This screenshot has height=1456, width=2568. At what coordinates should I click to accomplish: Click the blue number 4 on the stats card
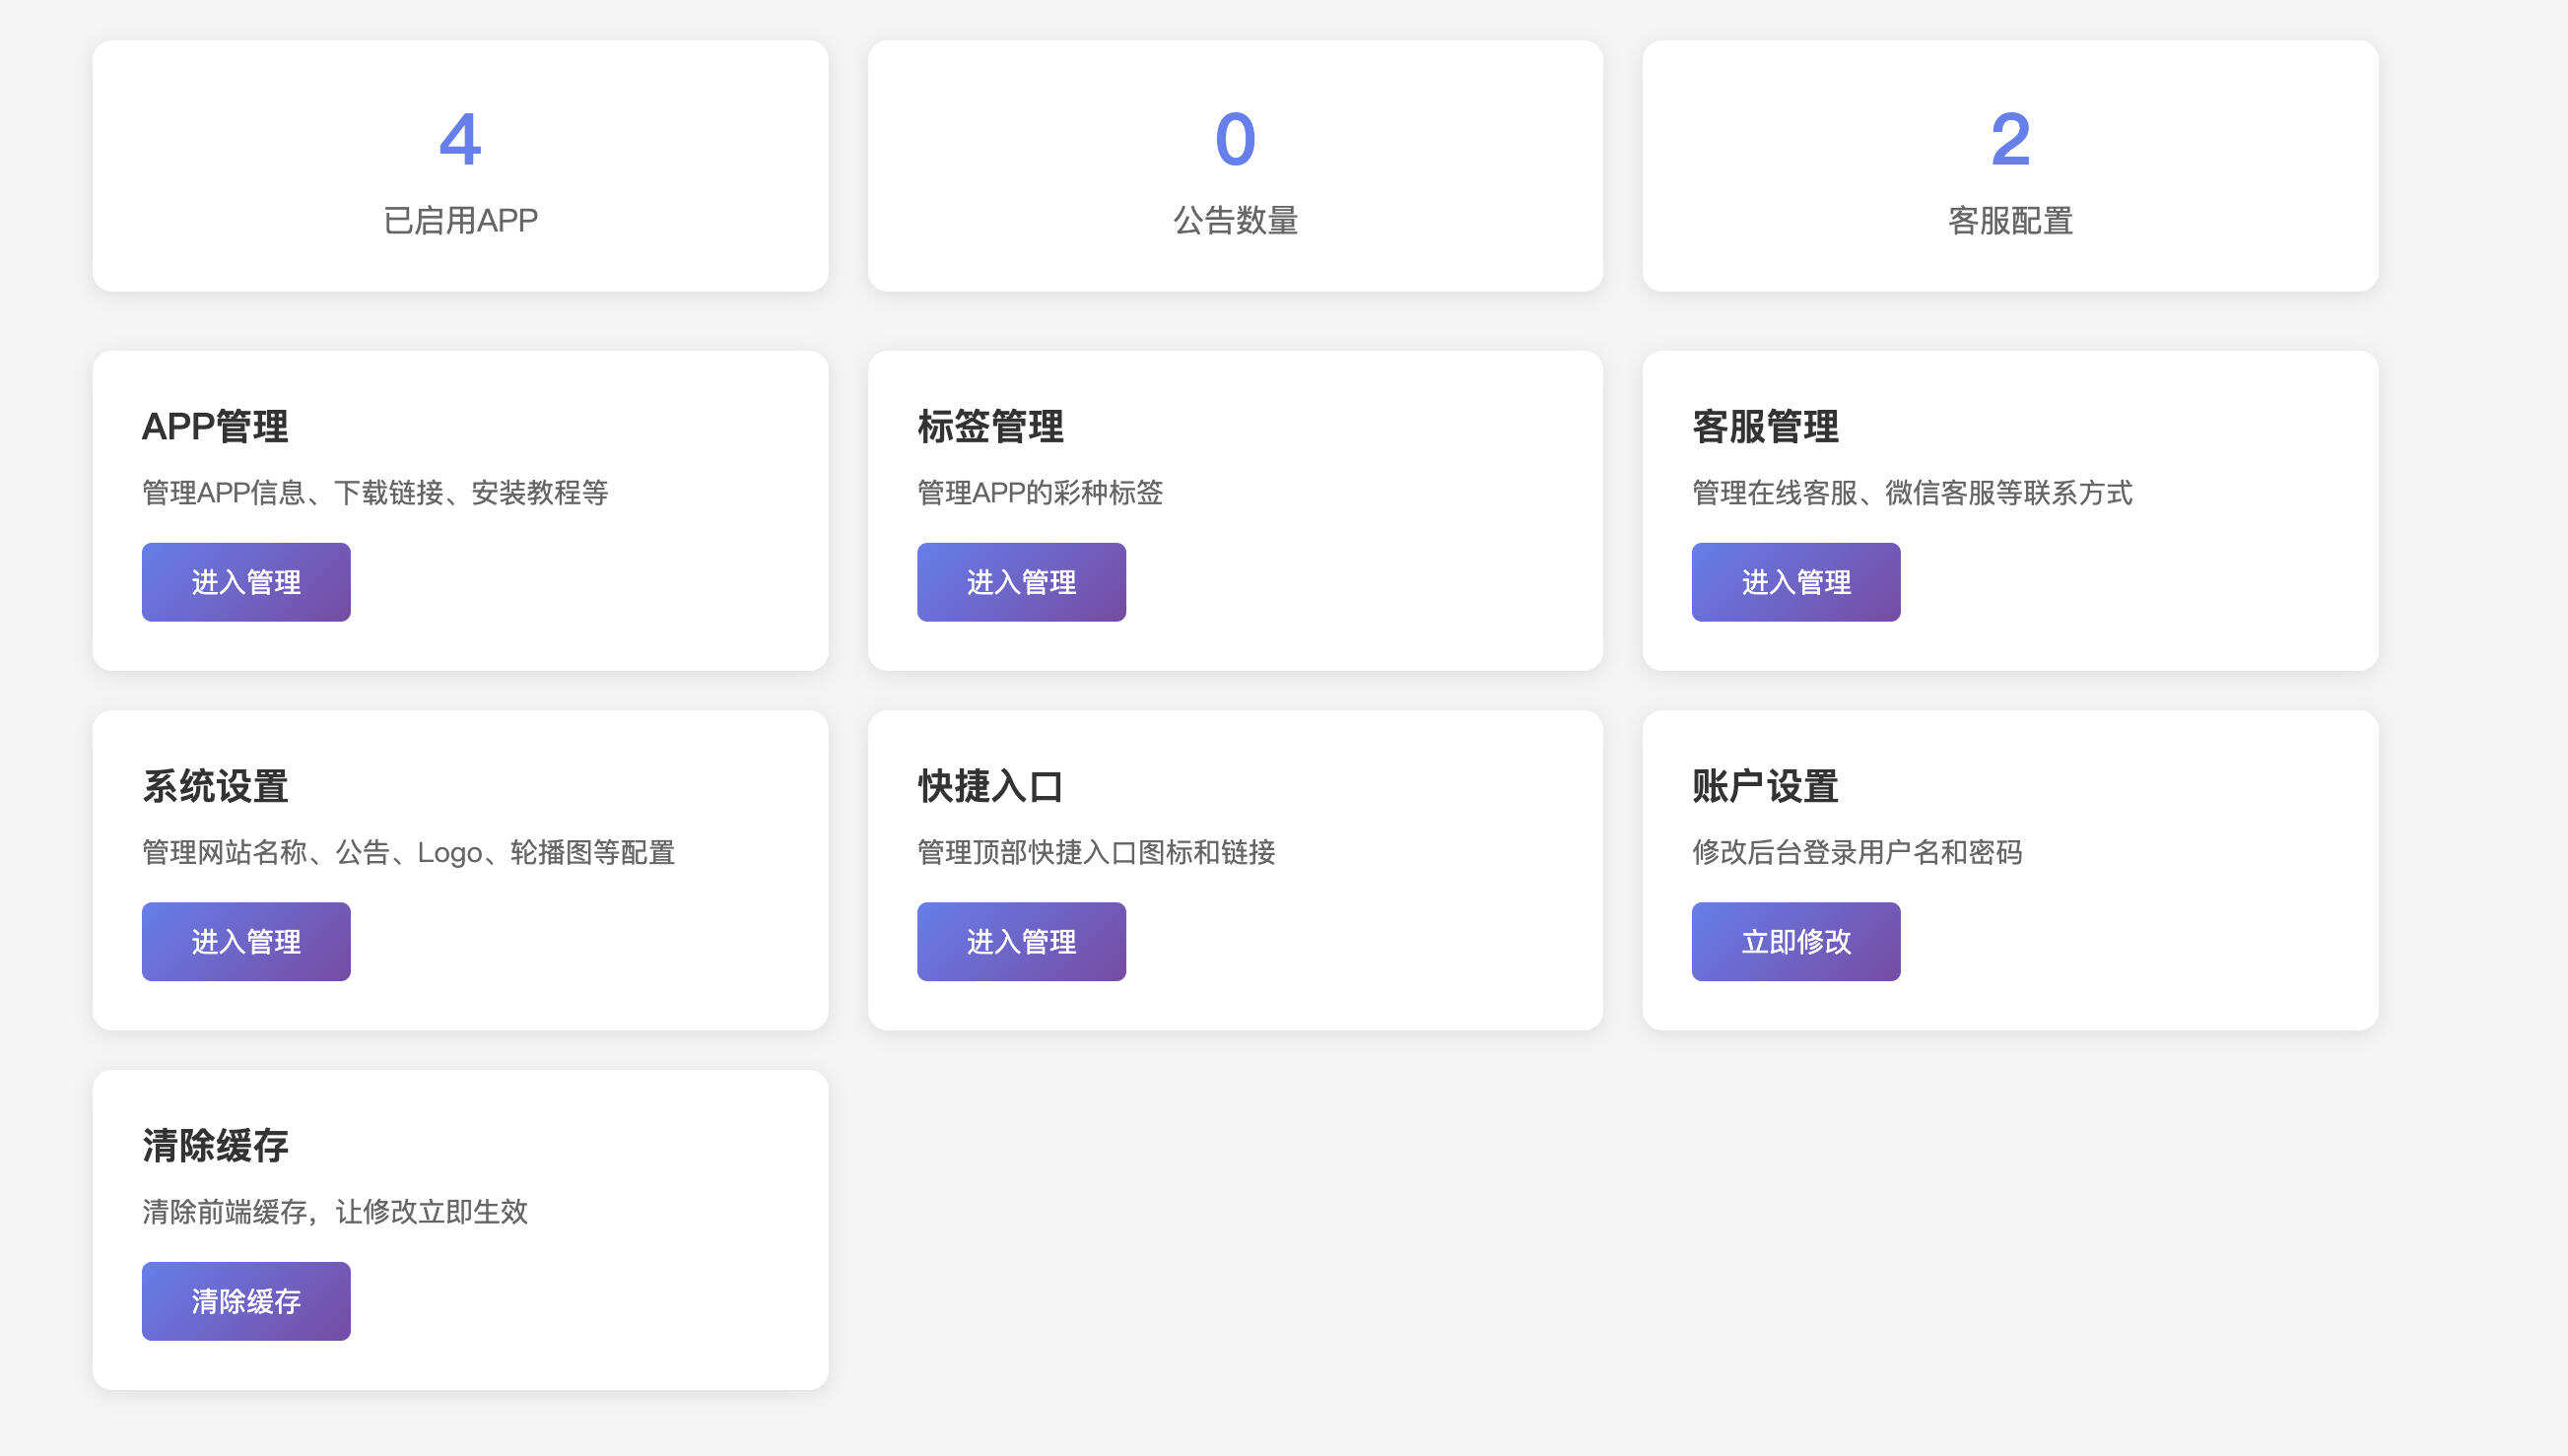coord(460,140)
